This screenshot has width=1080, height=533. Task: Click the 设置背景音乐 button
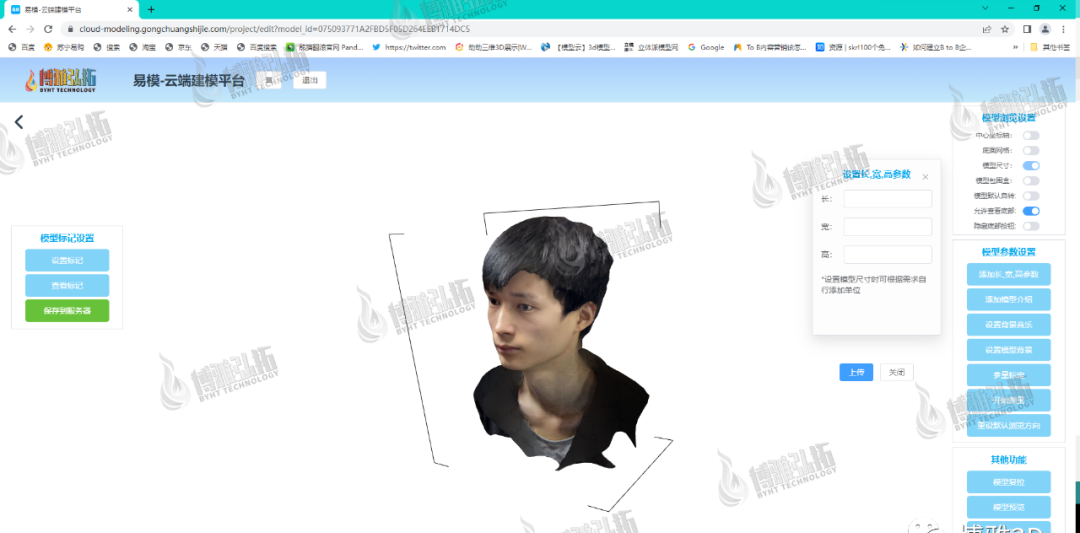[1008, 325]
